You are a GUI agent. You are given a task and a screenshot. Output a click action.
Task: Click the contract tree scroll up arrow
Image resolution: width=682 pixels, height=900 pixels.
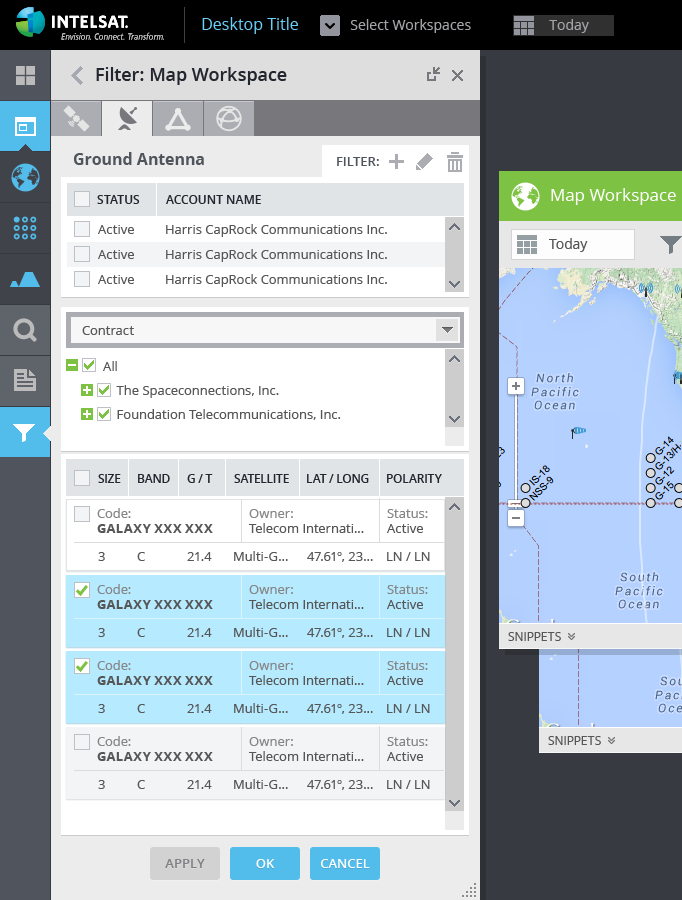pos(455,359)
